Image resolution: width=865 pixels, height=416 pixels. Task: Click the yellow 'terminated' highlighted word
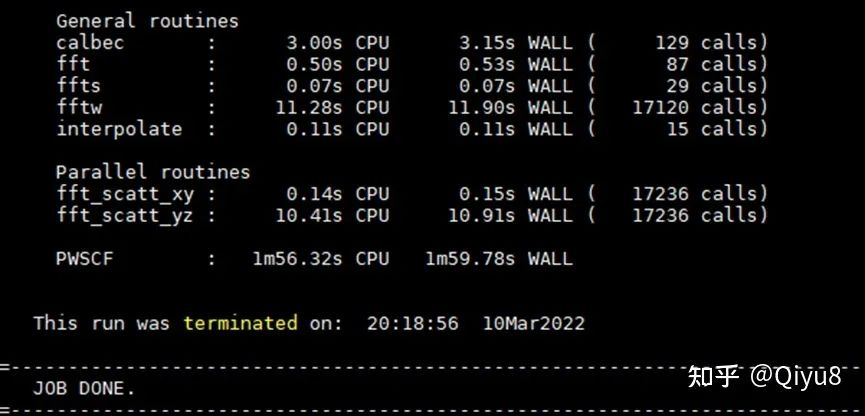241,323
